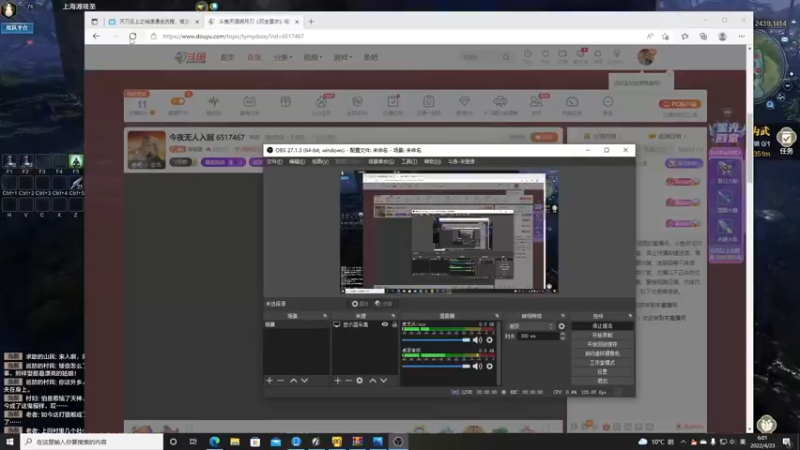Select the display capture source row
The width and height of the screenshot is (800, 450).
[365, 324]
